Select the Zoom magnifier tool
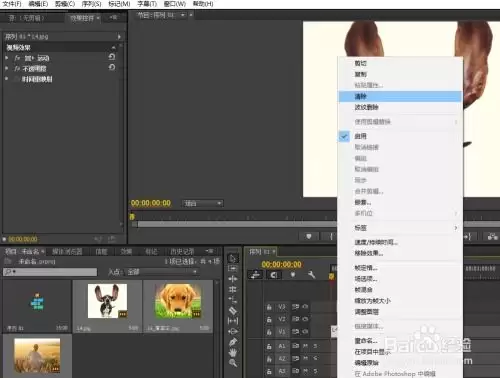Image resolution: width=500 pixels, height=378 pixels. [233, 363]
